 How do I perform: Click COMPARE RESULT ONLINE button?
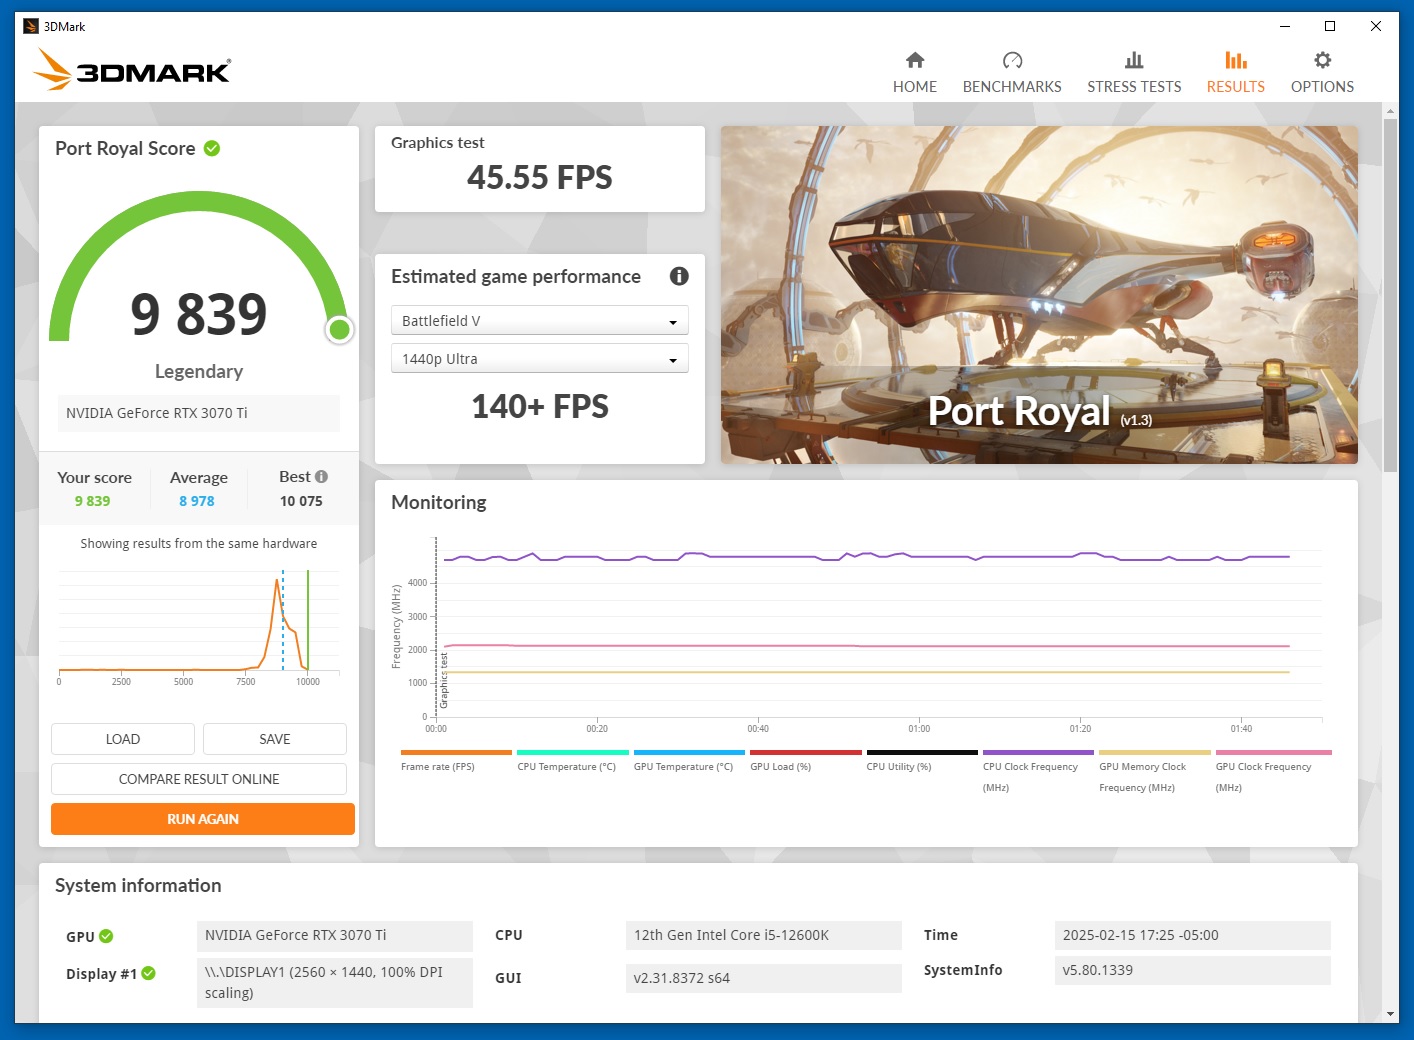click(x=199, y=779)
